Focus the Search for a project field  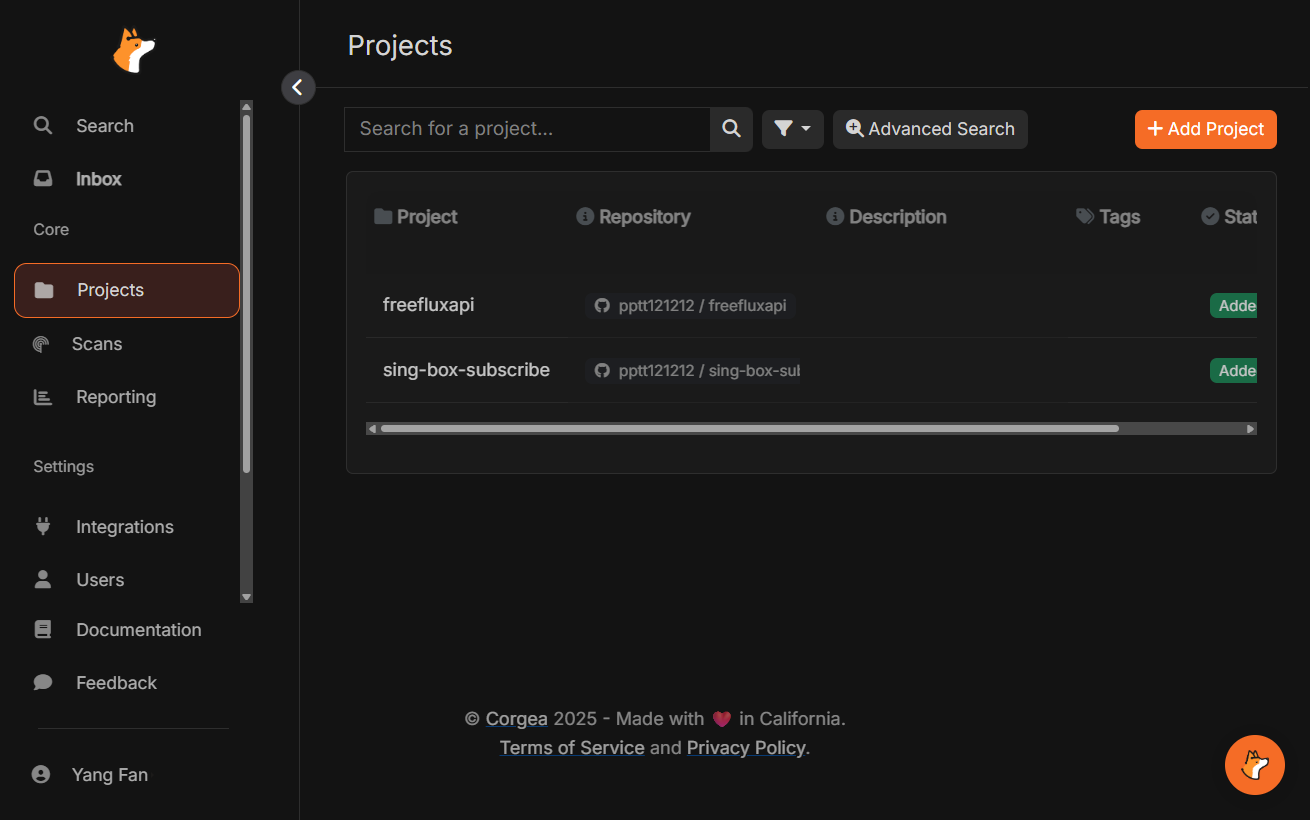coord(527,129)
